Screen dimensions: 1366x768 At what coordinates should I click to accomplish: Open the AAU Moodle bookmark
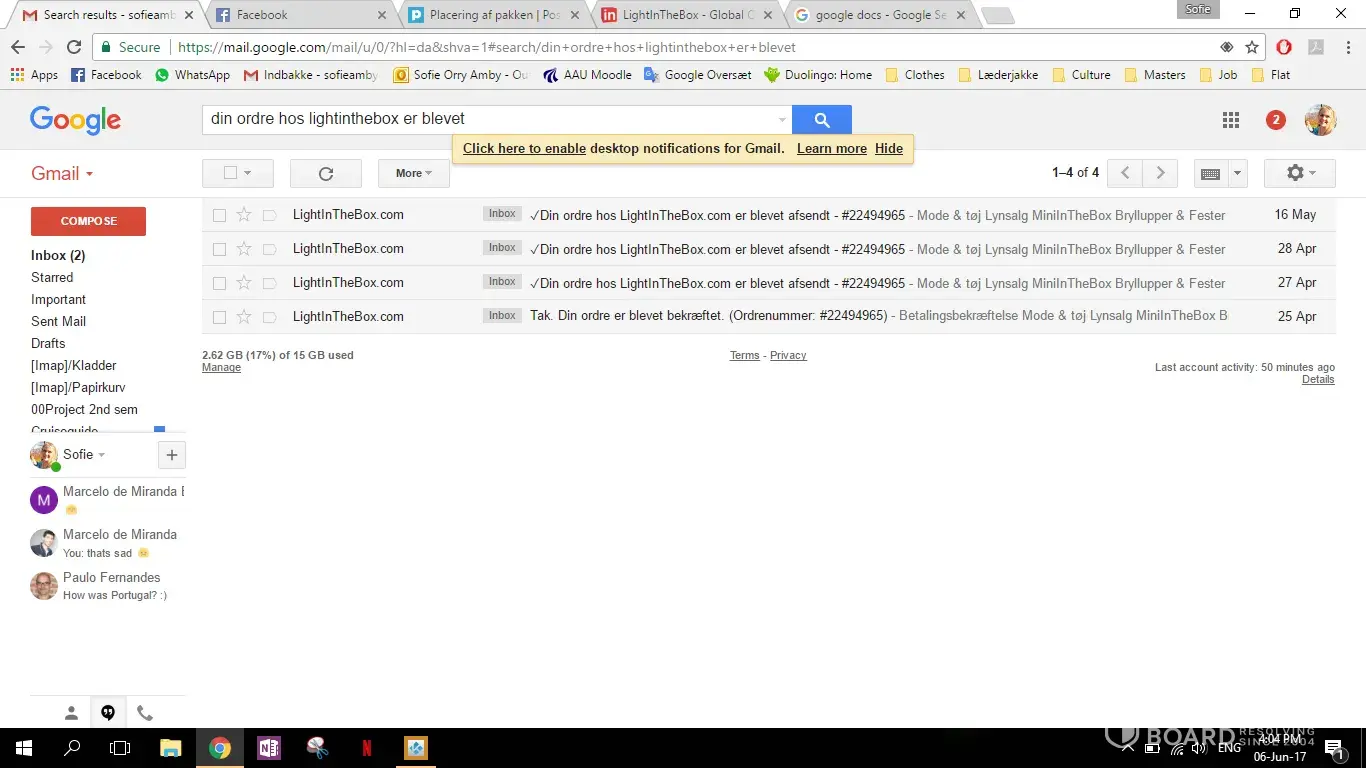coord(587,75)
